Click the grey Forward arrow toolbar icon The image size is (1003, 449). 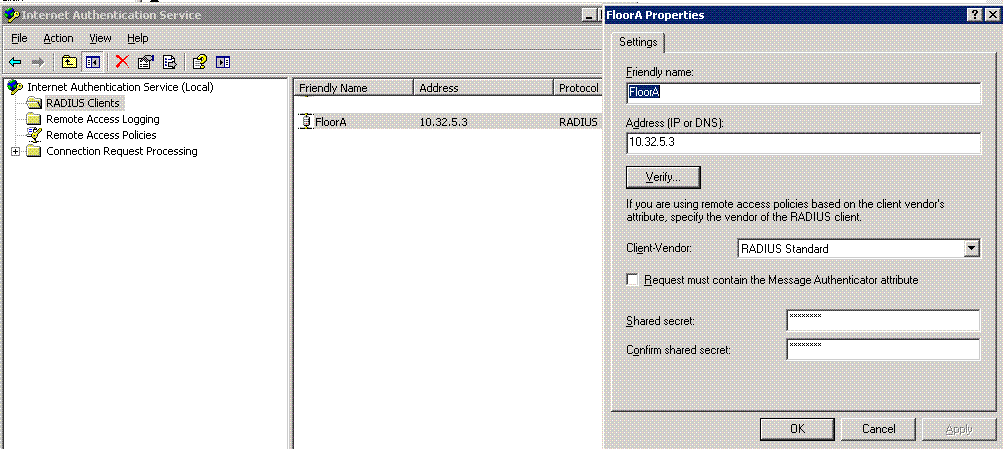click(x=38, y=62)
